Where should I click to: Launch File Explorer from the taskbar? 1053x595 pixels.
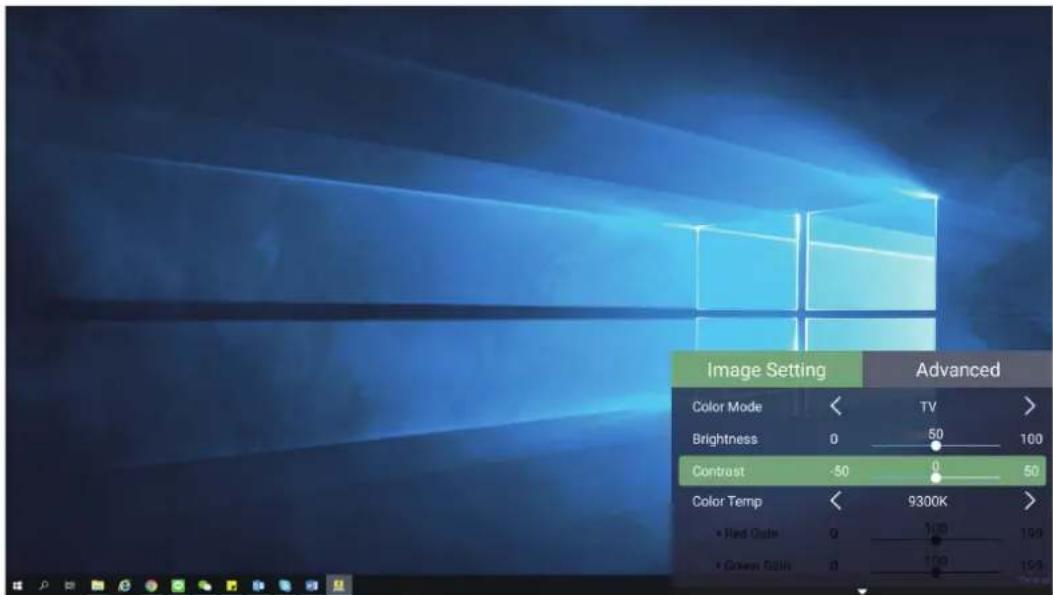pyautogui.click(x=97, y=586)
